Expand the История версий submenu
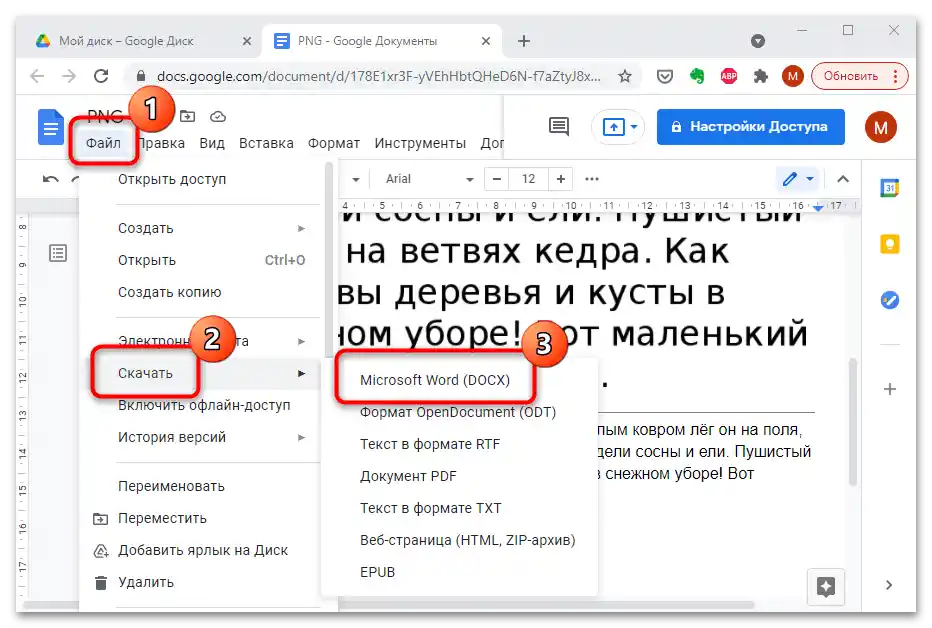 [x=211, y=437]
